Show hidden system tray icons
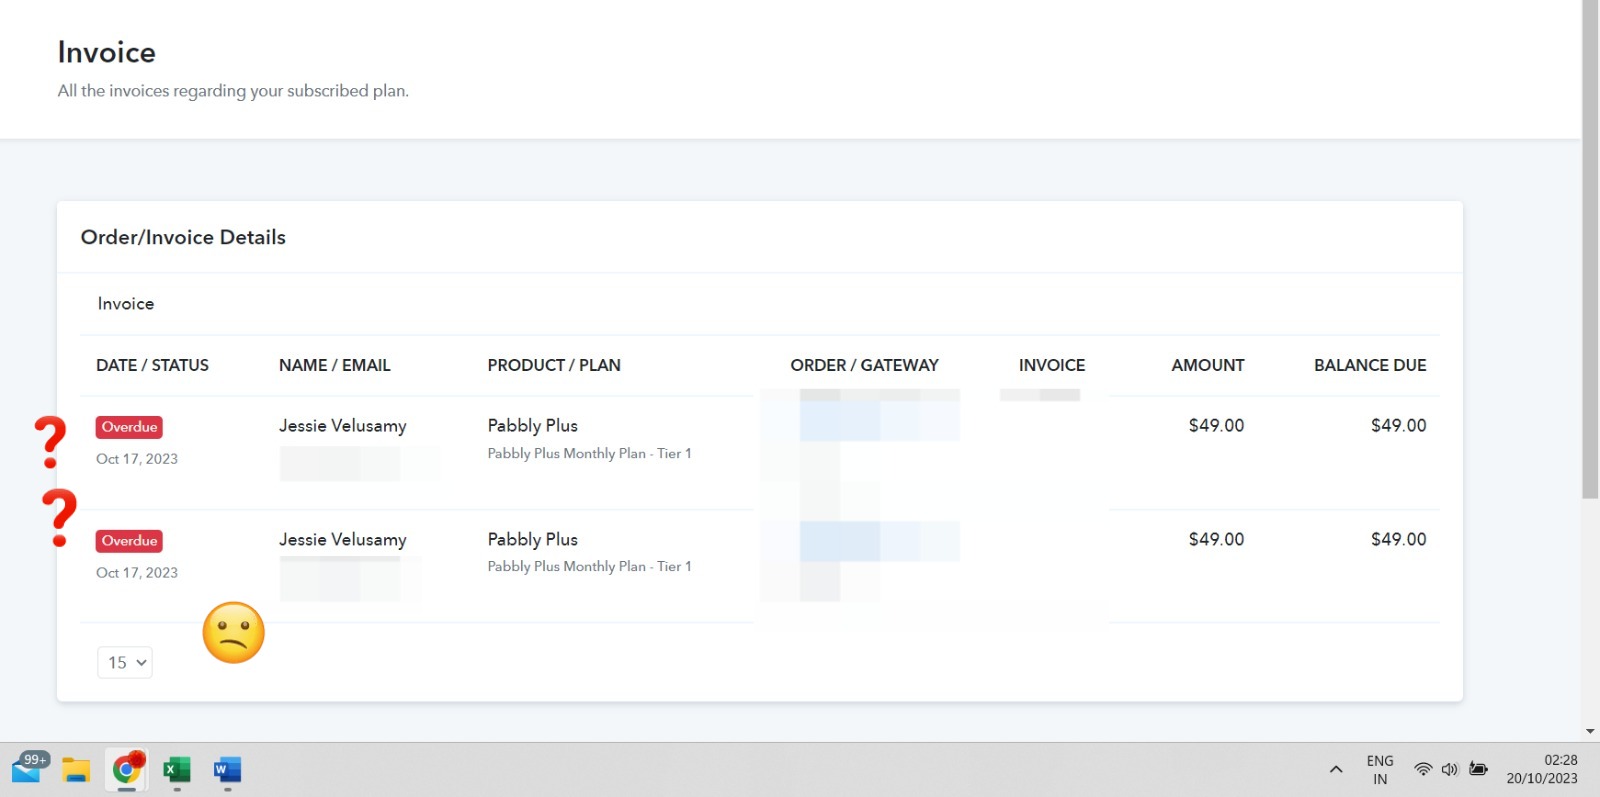This screenshot has height=797, width=1600. (x=1336, y=770)
